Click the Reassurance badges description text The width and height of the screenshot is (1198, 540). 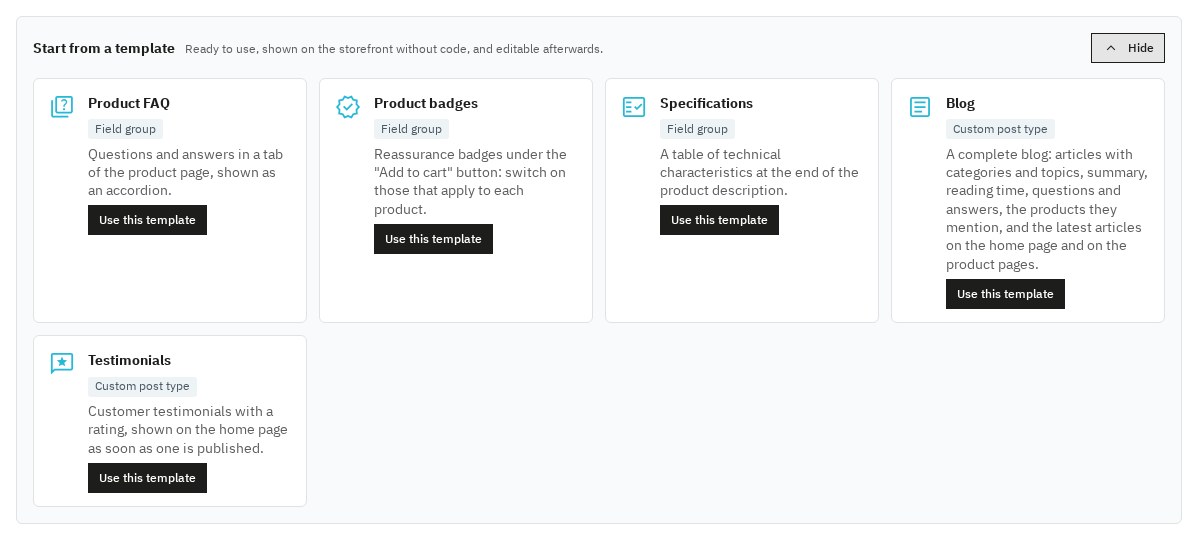[471, 182]
